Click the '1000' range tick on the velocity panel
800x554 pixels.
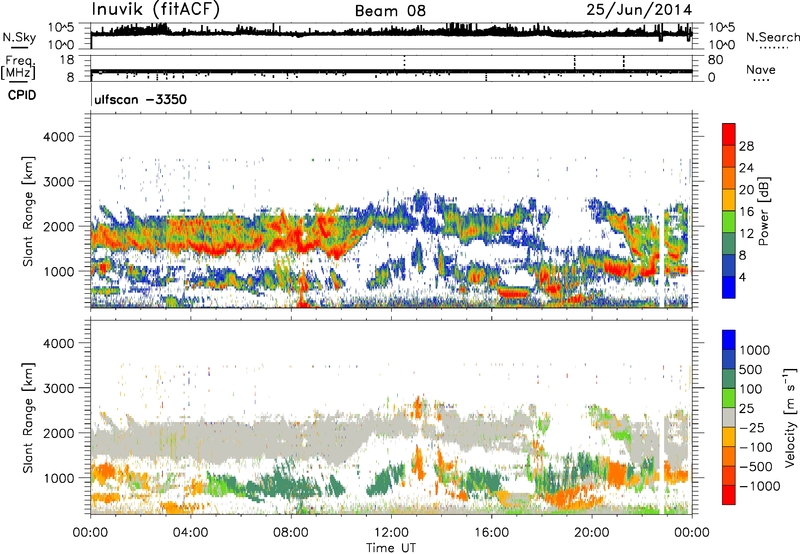tap(59, 478)
